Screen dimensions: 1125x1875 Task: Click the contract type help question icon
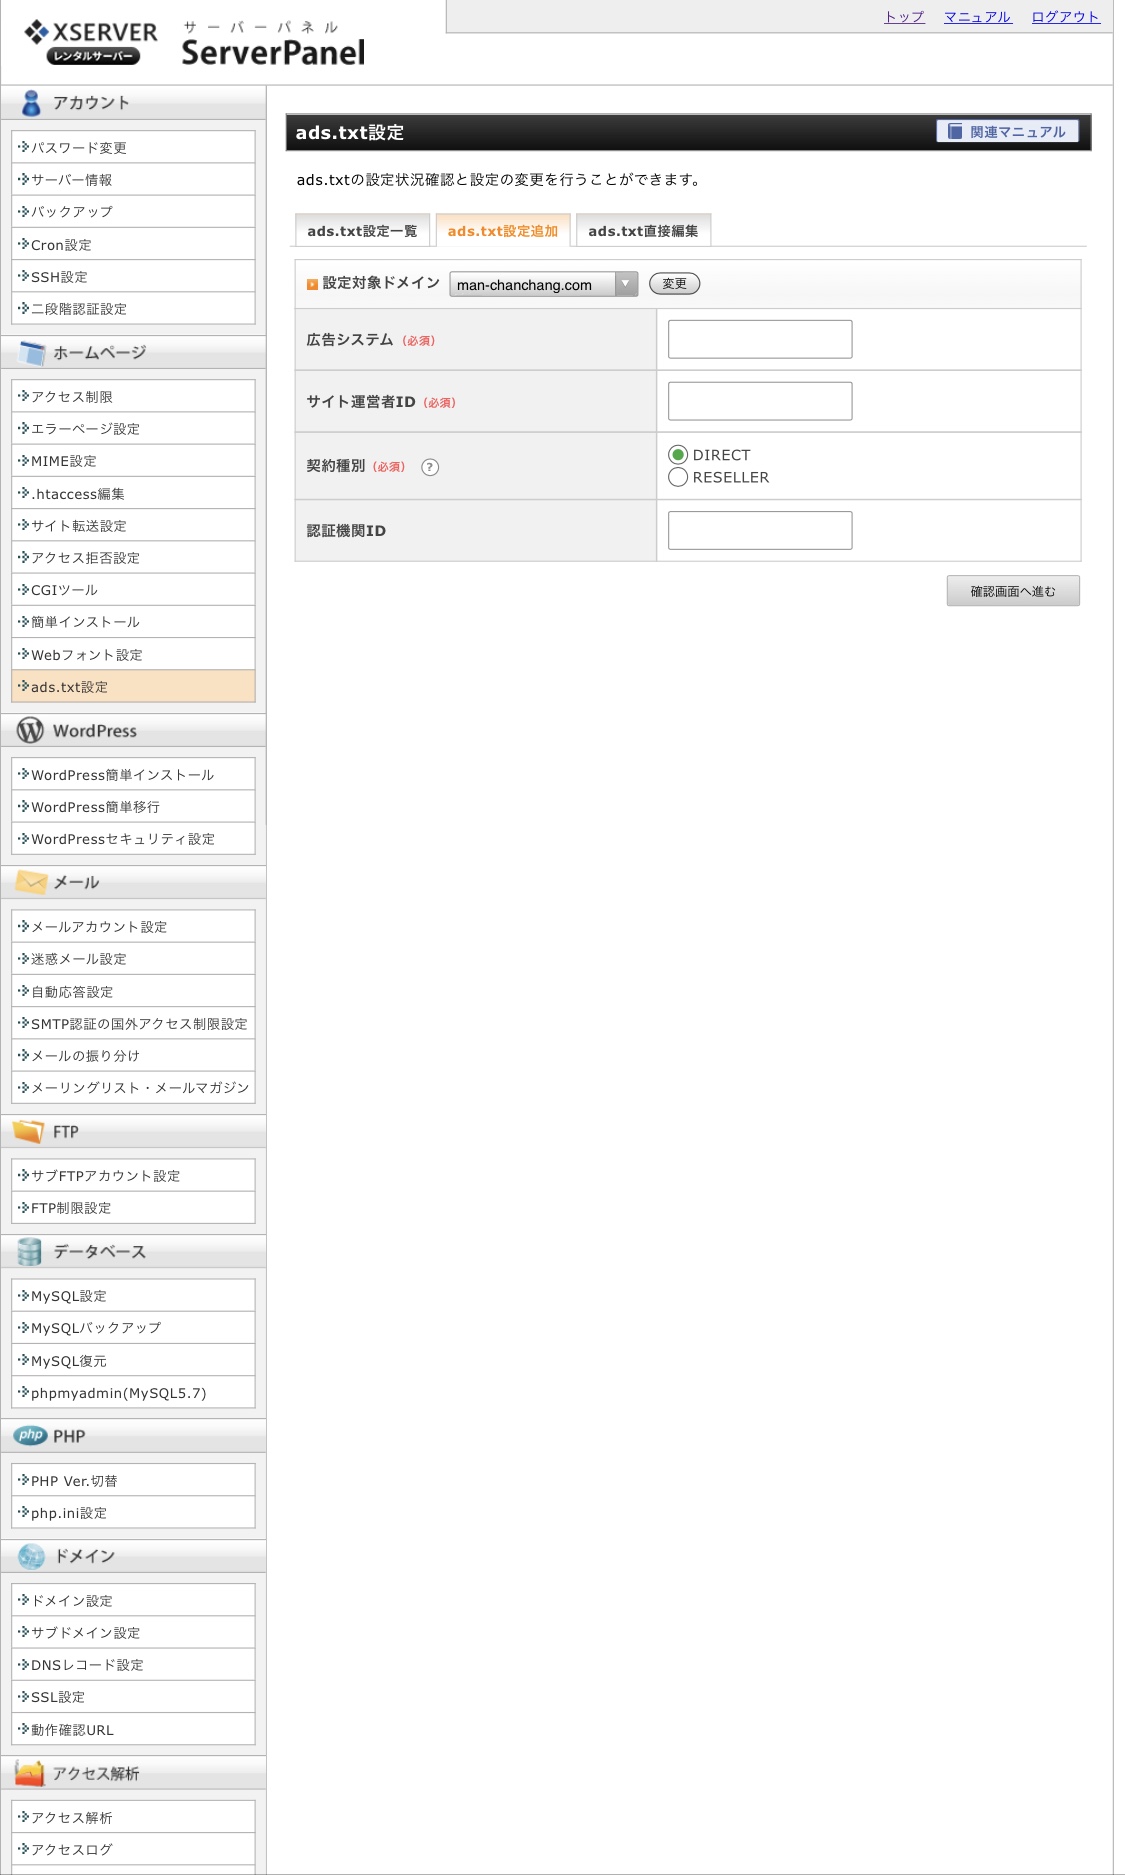430,467
